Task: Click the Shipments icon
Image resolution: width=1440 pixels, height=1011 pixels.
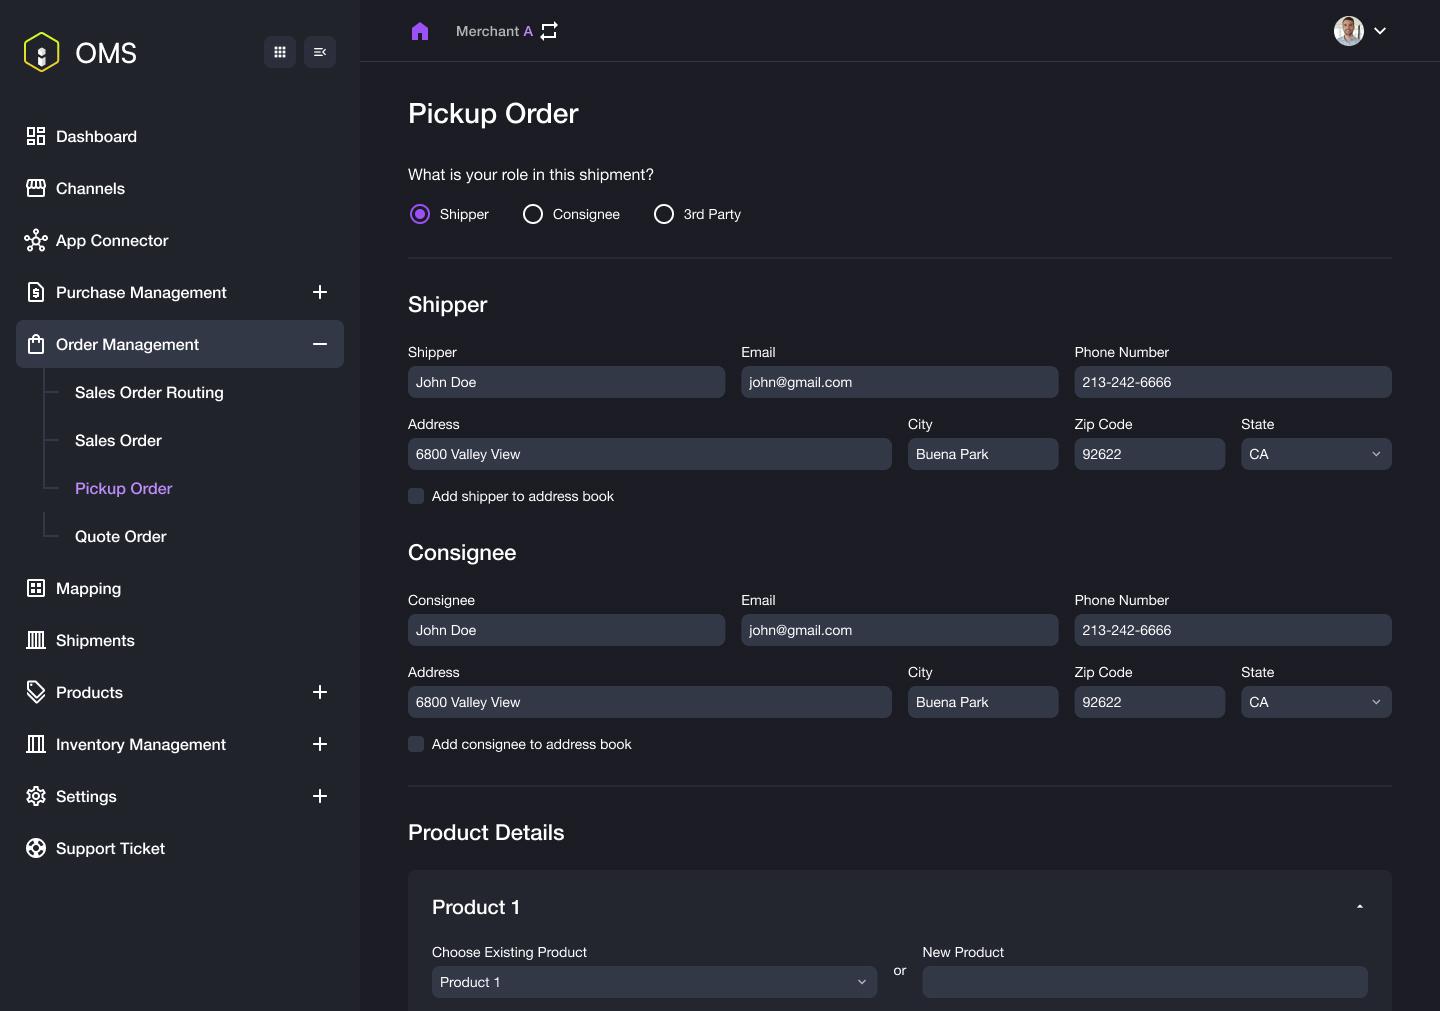Action: point(36,640)
